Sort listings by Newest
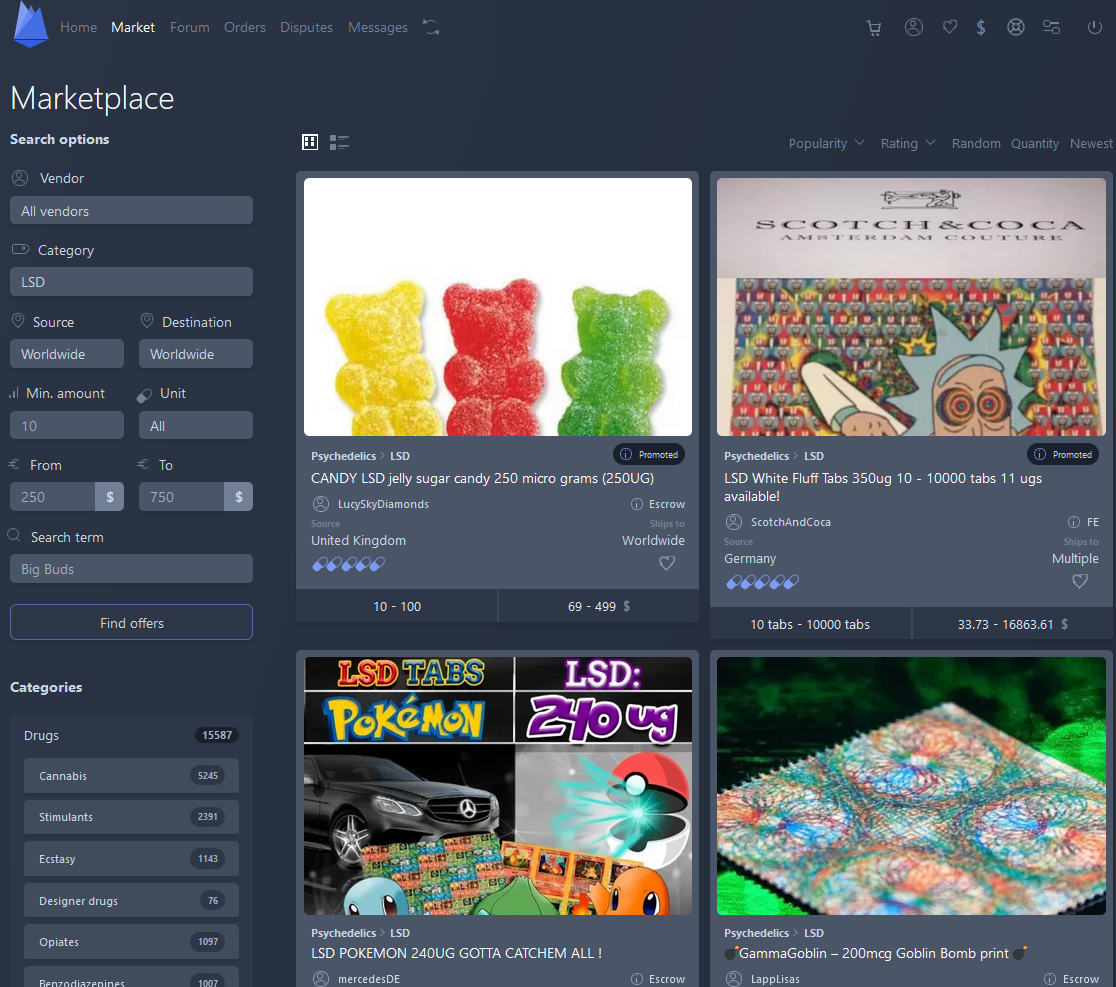Screen dimensions: 1116x987 coord(1091,144)
